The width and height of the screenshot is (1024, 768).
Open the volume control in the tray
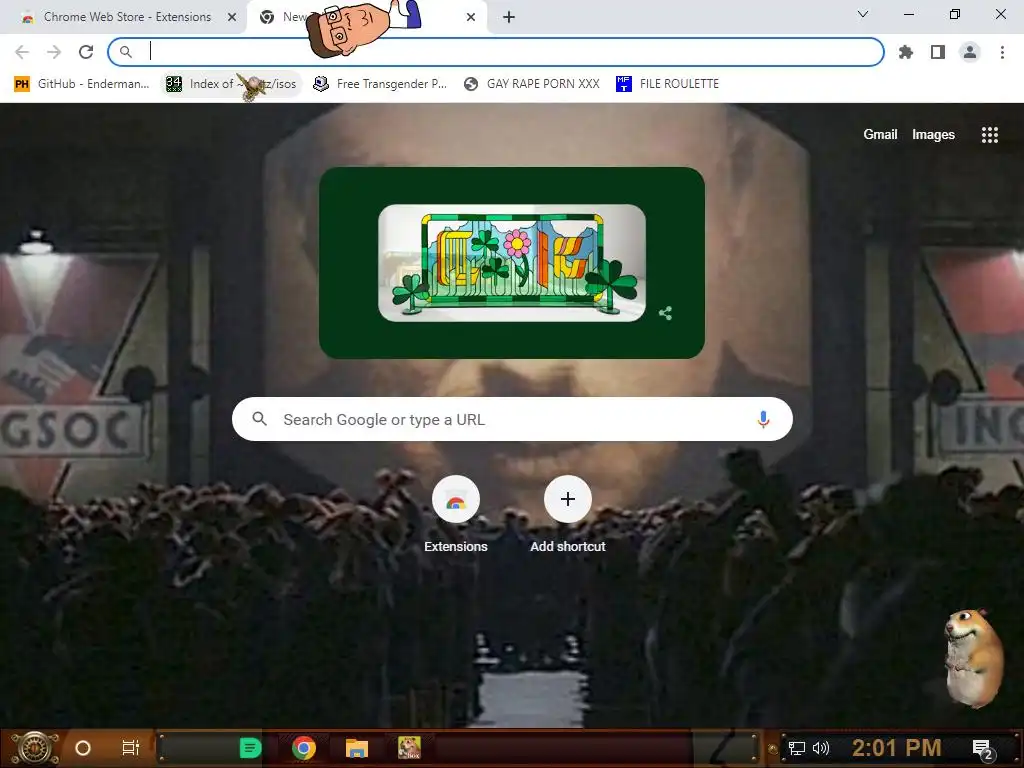[821, 748]
